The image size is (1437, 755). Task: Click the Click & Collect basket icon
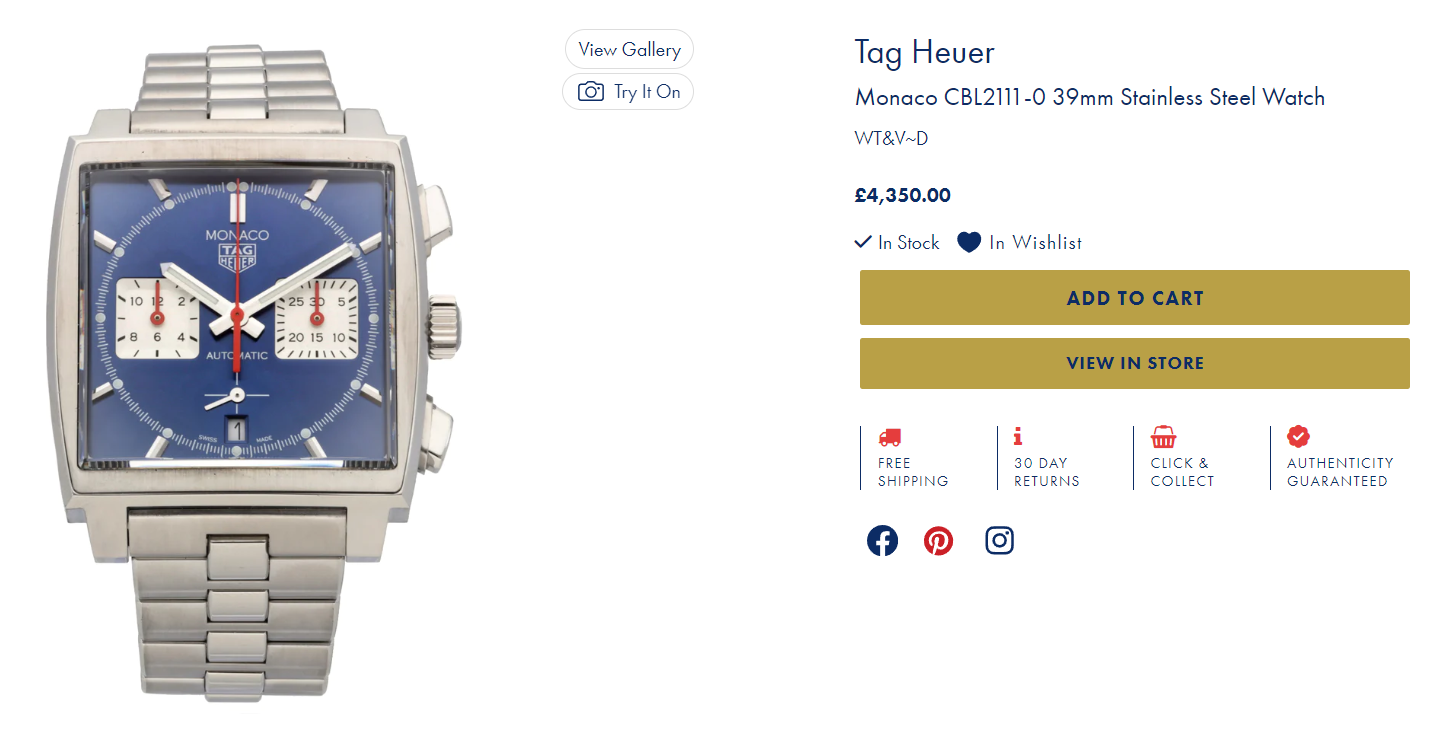(x=1163, y=437)
